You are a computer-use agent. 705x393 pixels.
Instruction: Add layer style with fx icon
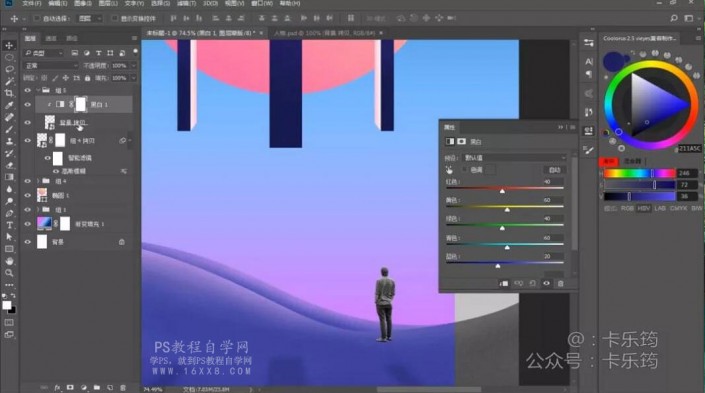click(57, 387)
